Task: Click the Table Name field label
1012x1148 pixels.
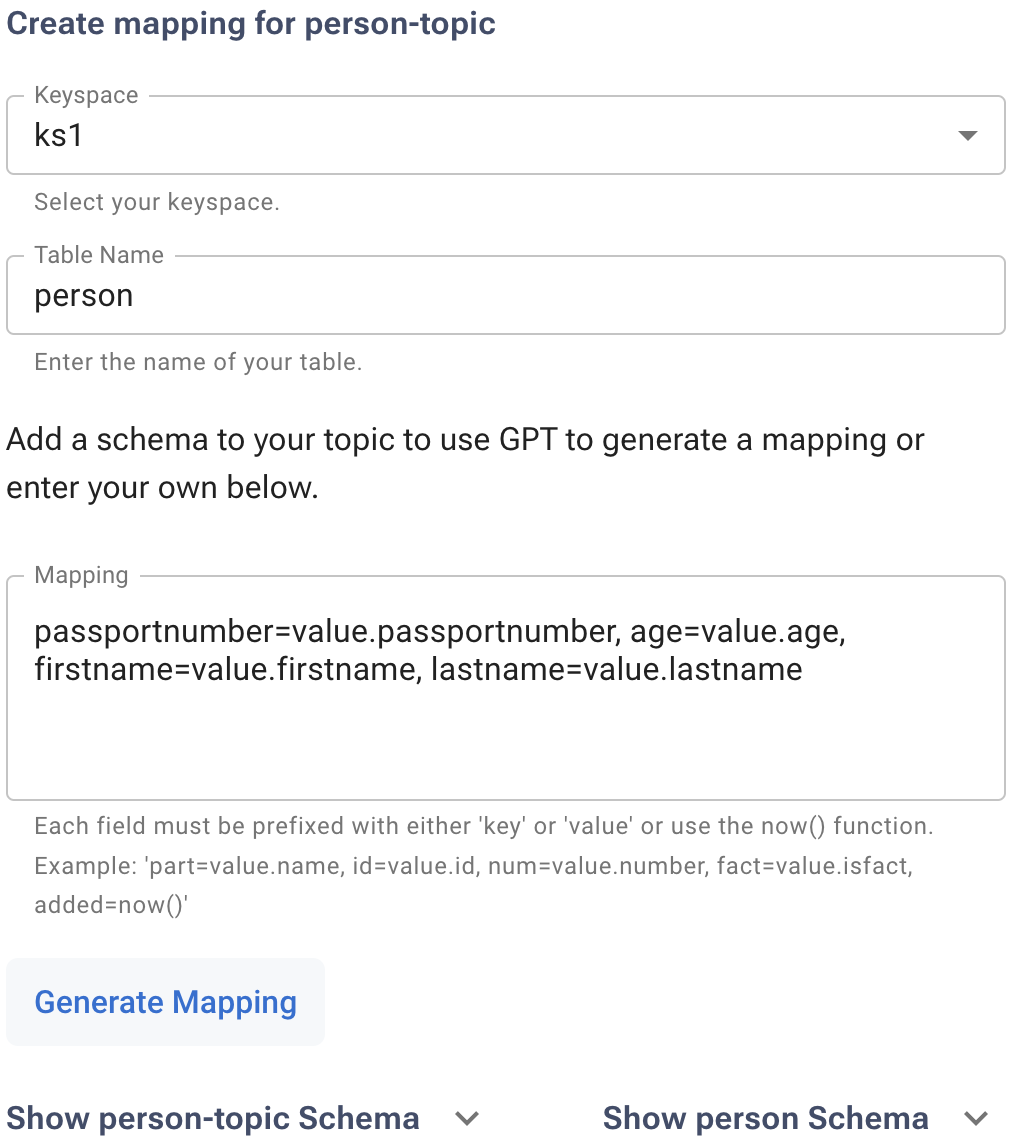Action: (98, 255)
